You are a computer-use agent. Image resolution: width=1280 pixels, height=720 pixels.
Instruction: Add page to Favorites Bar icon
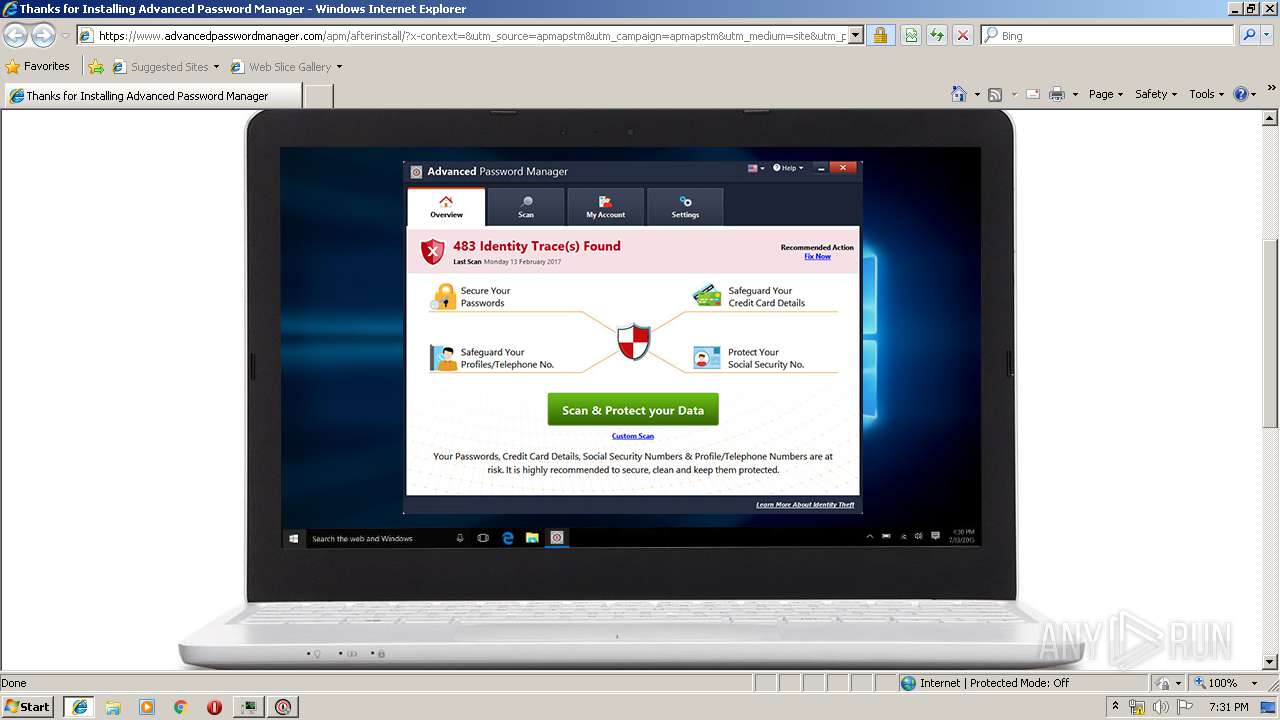(x=96, y=67)
